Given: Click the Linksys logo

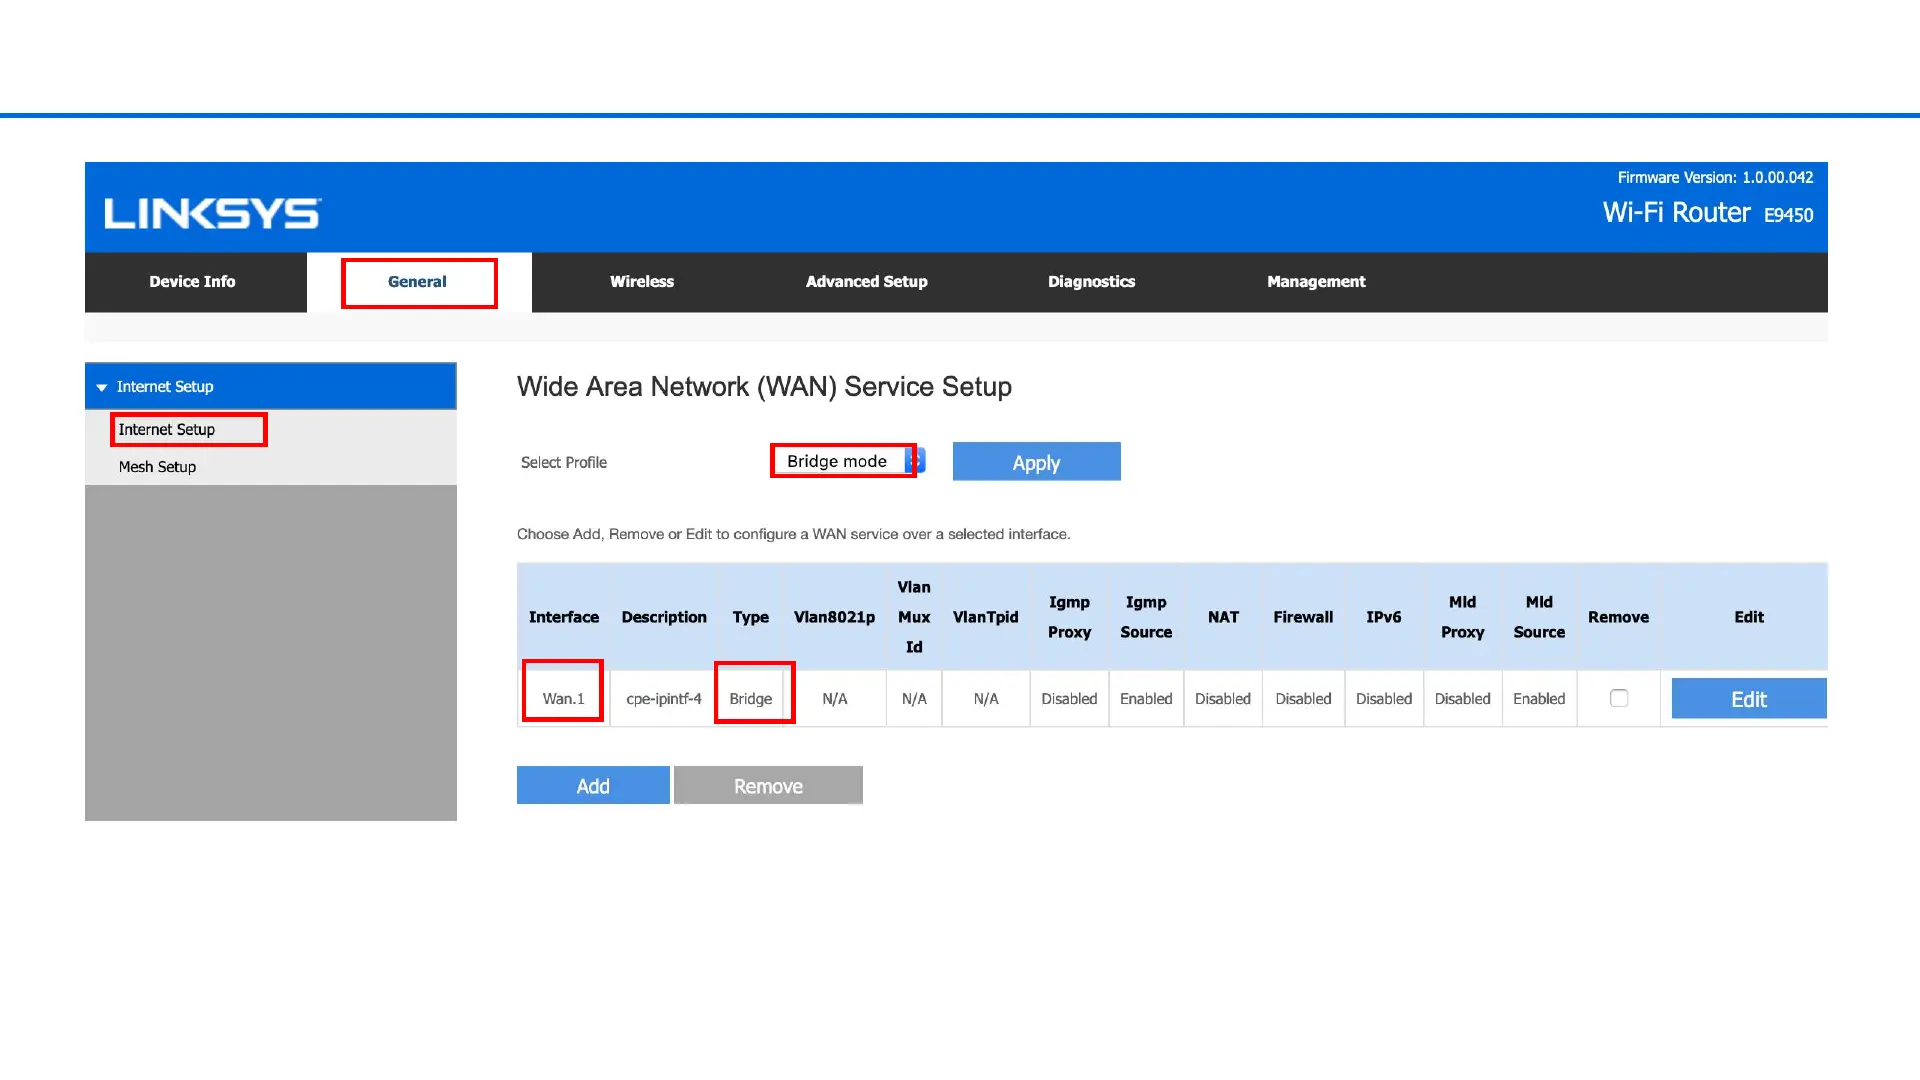Looking at the screenshot, I should [x=212, y=213].
